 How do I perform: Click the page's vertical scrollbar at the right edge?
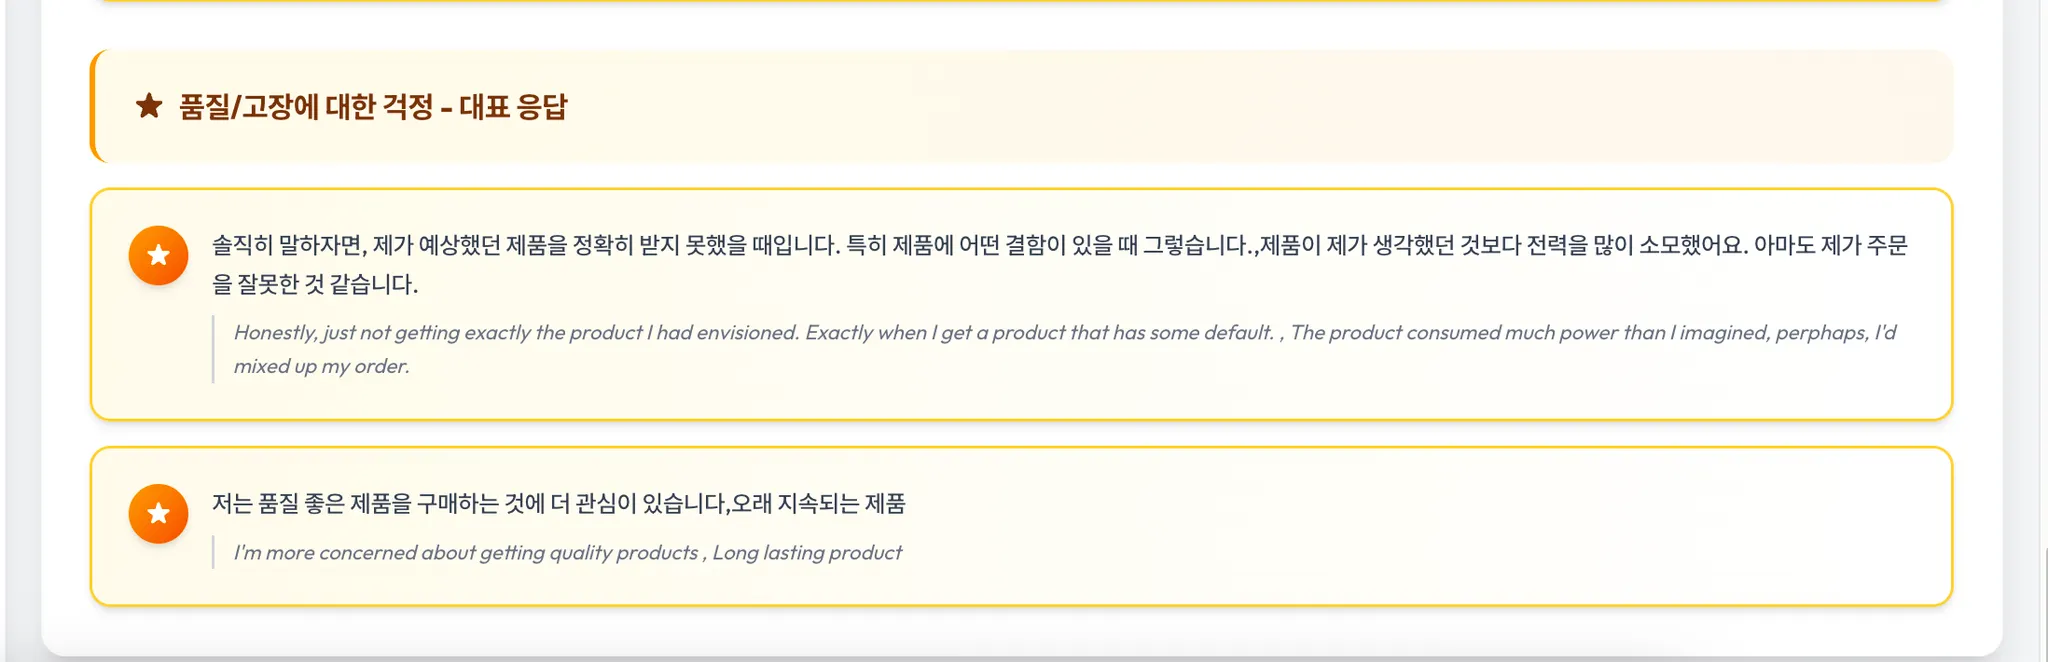2043,300
